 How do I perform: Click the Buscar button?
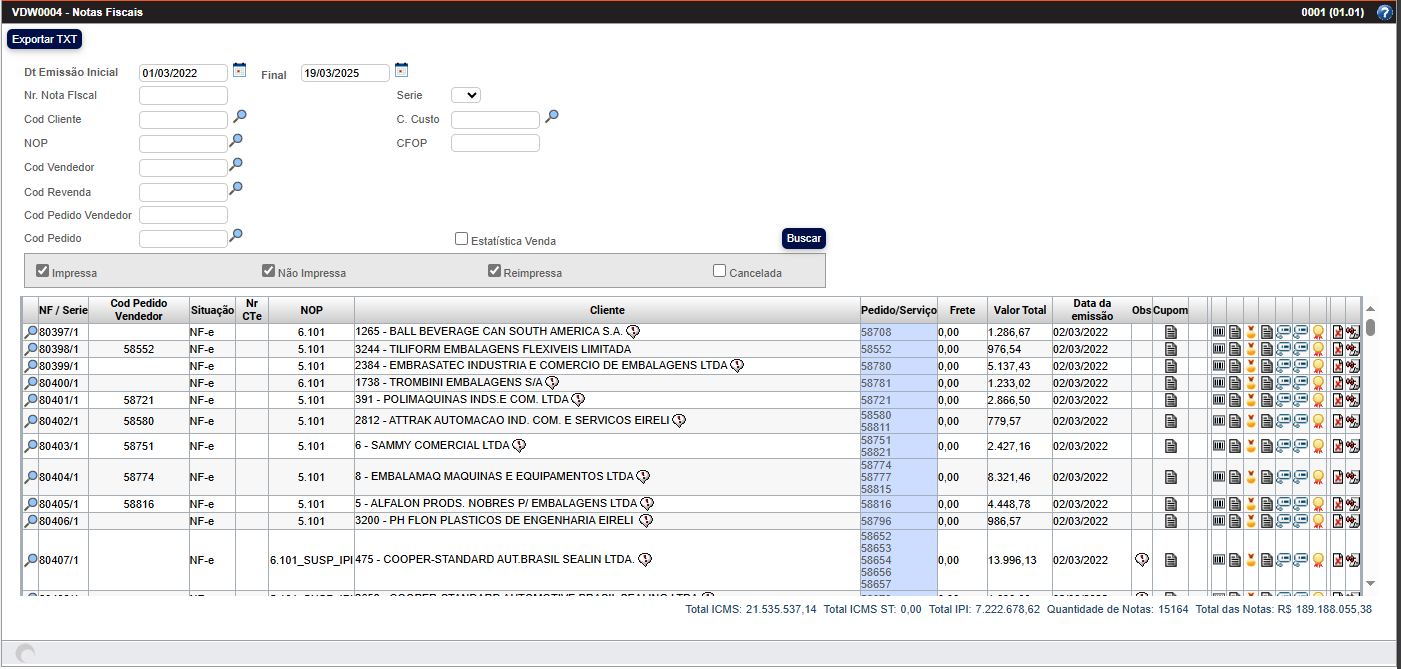coord(803,239)
